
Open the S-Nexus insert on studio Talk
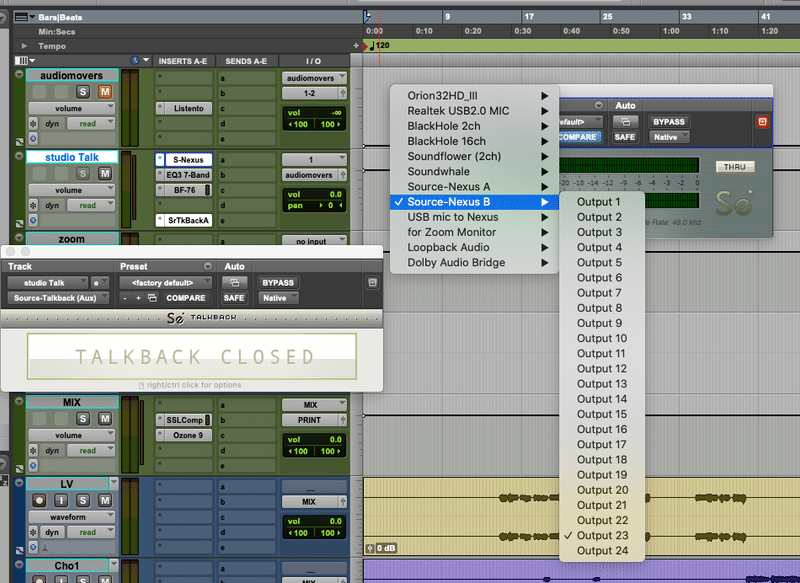(188, 160)
